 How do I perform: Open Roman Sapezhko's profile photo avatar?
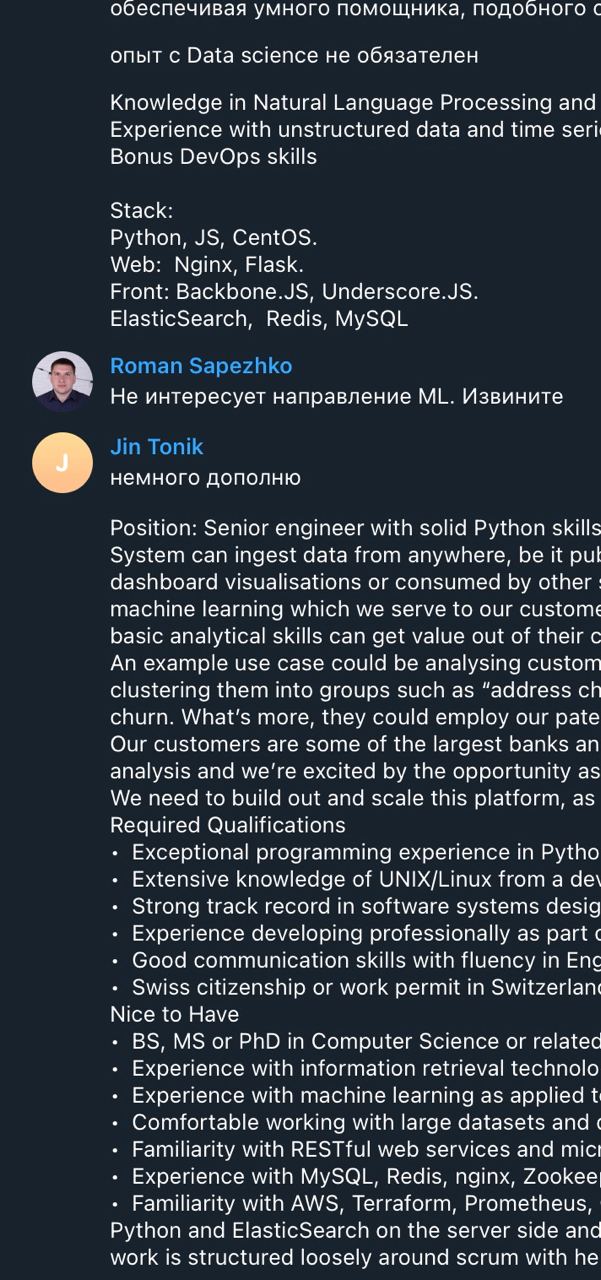click(62, 381)
